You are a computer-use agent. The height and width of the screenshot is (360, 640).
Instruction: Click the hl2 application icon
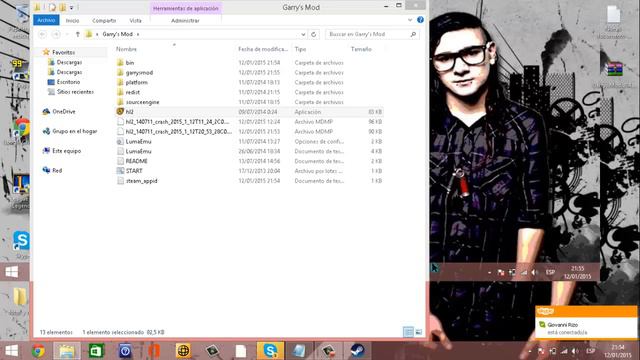[x=120, y=111]
